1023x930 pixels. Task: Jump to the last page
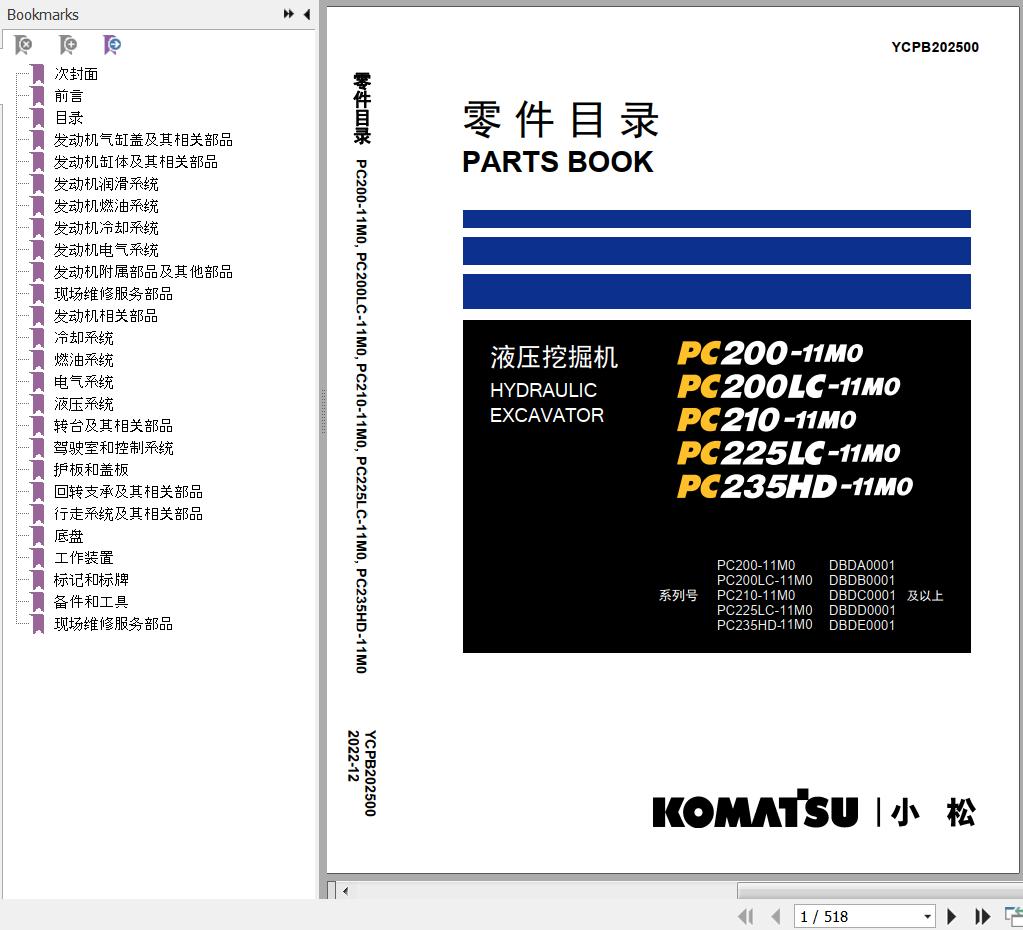(x=982, y=916)
